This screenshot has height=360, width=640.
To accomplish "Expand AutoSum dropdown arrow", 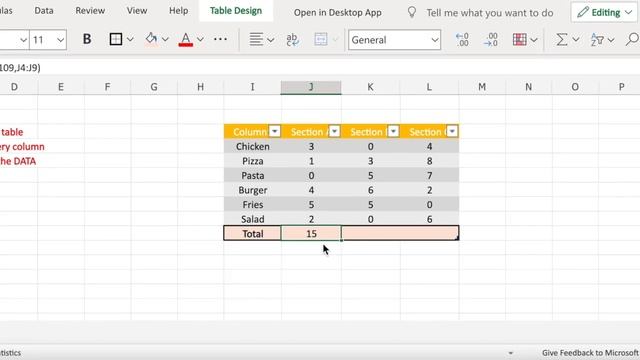I will coord(576,40).
